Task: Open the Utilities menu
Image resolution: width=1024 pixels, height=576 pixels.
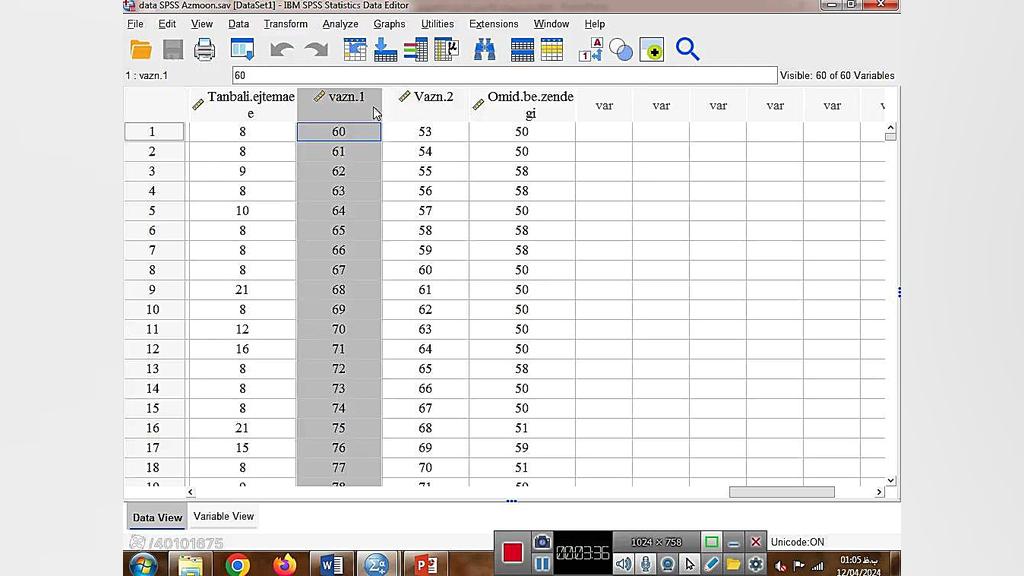Action: 438,24
